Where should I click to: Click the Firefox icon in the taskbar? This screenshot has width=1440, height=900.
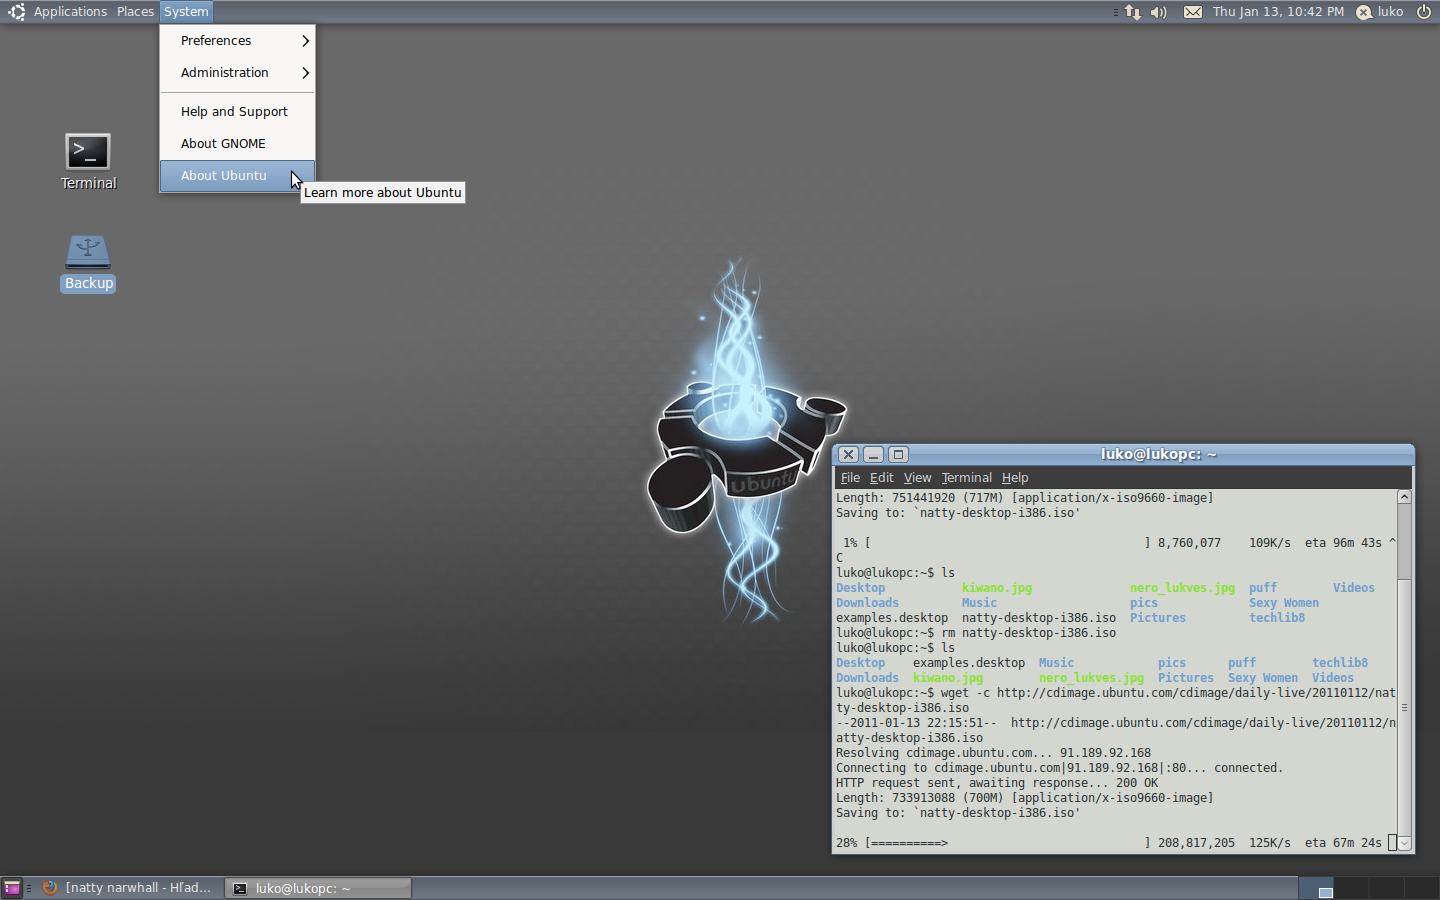(x=50, y=888)
